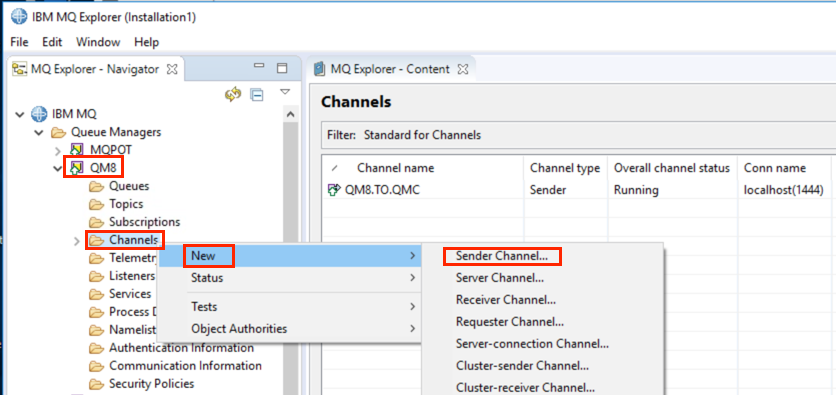Click the Telemetry folder icon
Viewport: 836px width, 395px height.
point(96,259)
